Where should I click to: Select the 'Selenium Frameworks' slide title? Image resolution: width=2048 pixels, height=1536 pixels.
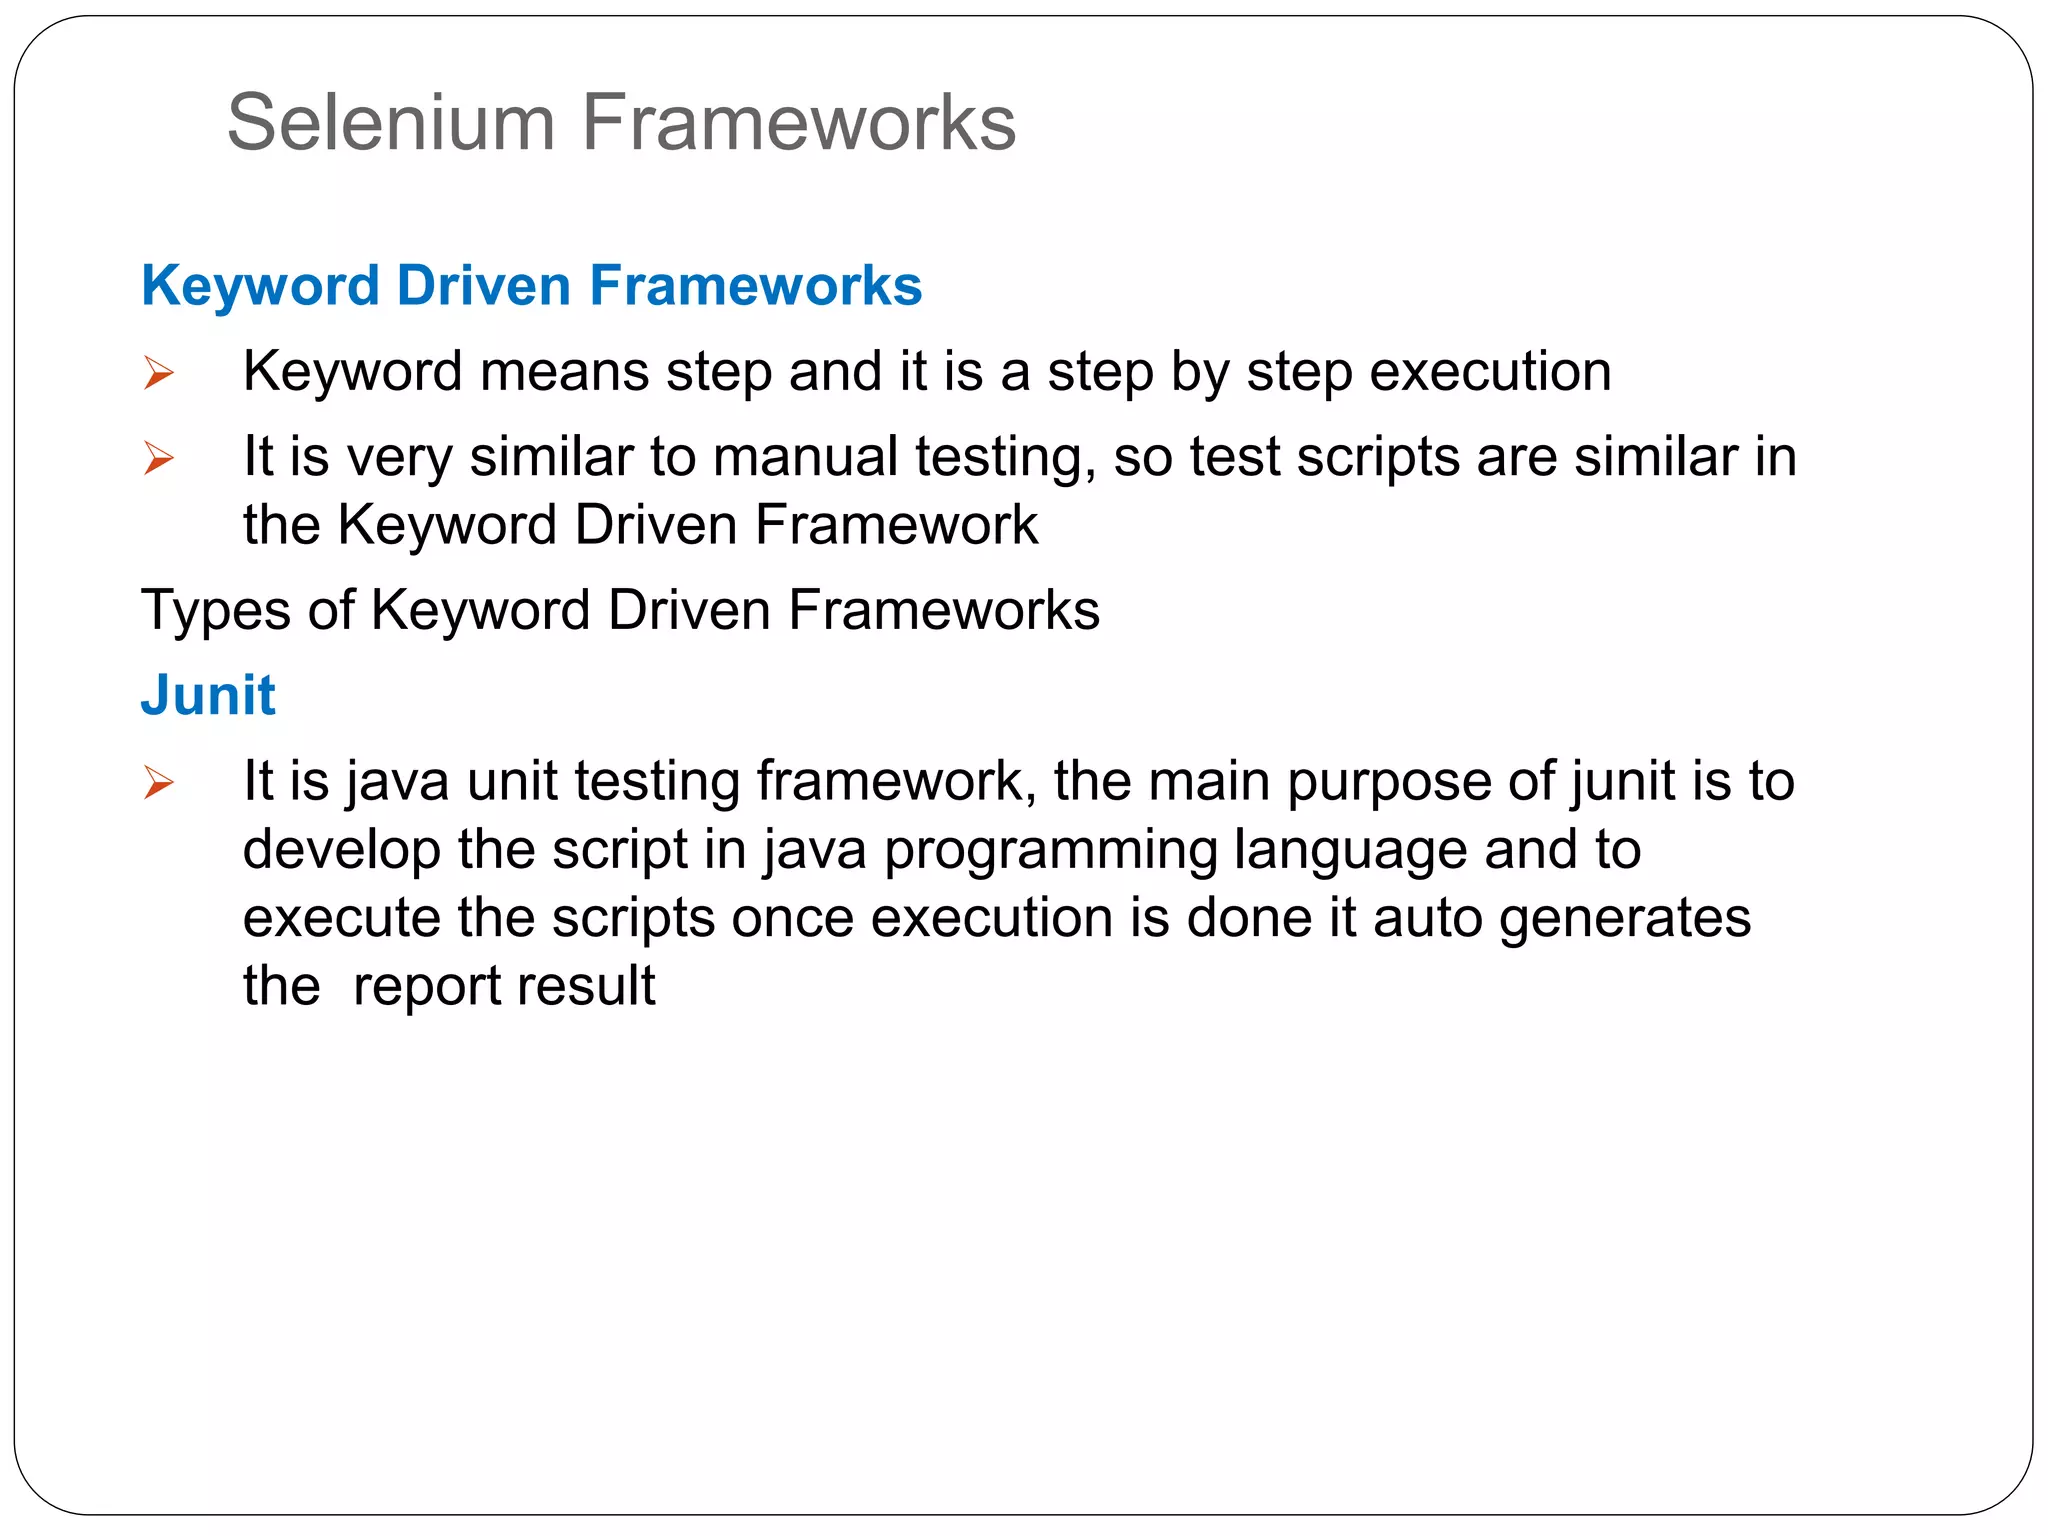(x=621, y=122)
